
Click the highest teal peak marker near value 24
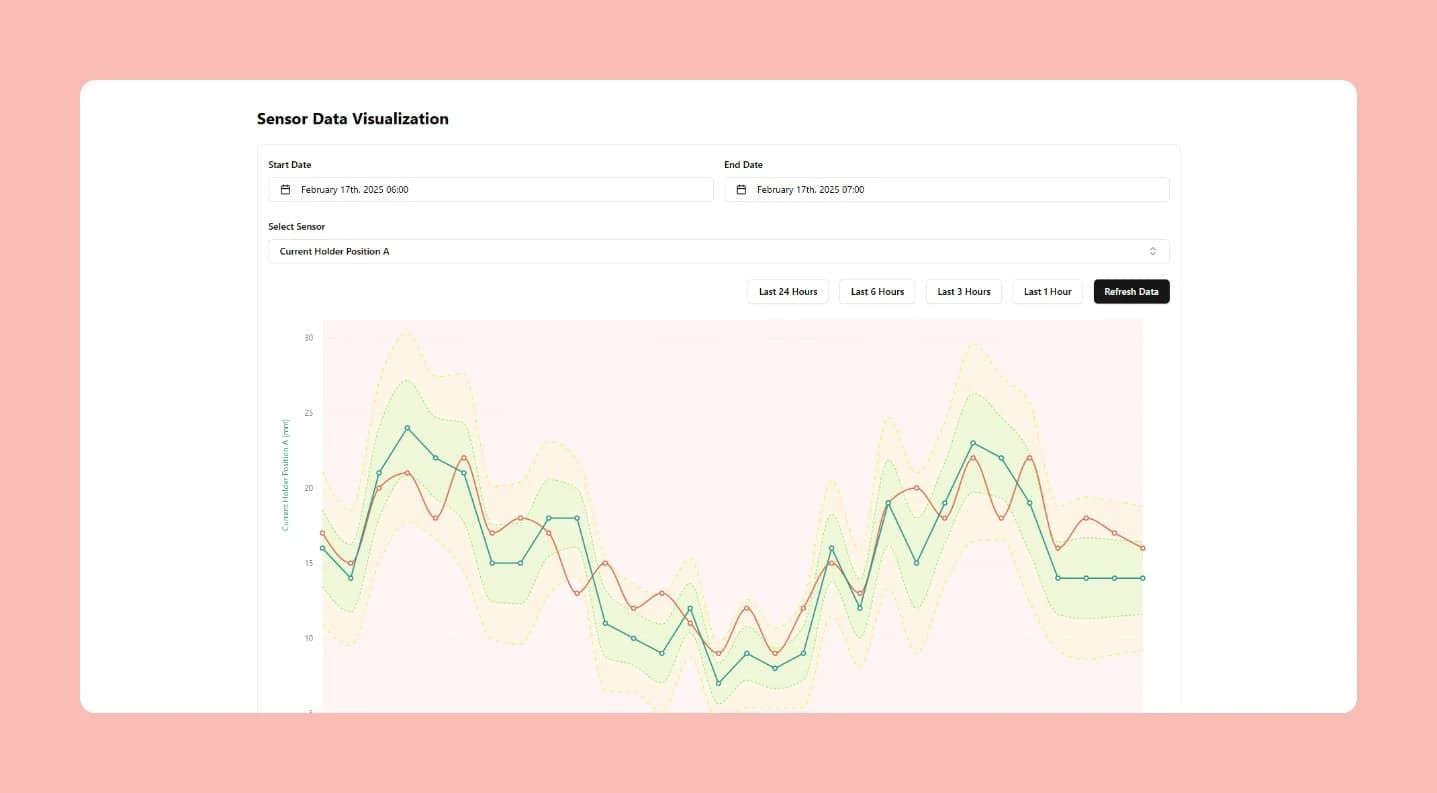click(x=408, y=427)
